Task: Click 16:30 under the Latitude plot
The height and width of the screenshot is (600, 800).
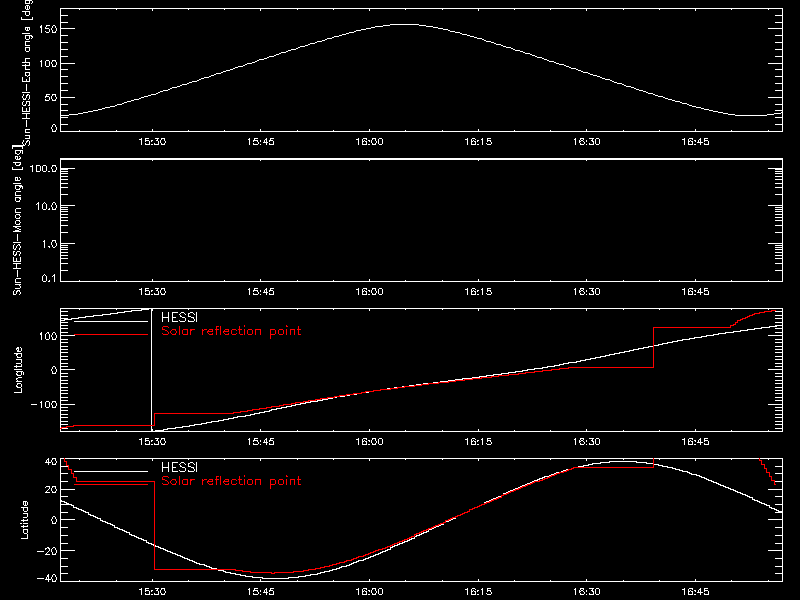Action: tap(586, 592)
